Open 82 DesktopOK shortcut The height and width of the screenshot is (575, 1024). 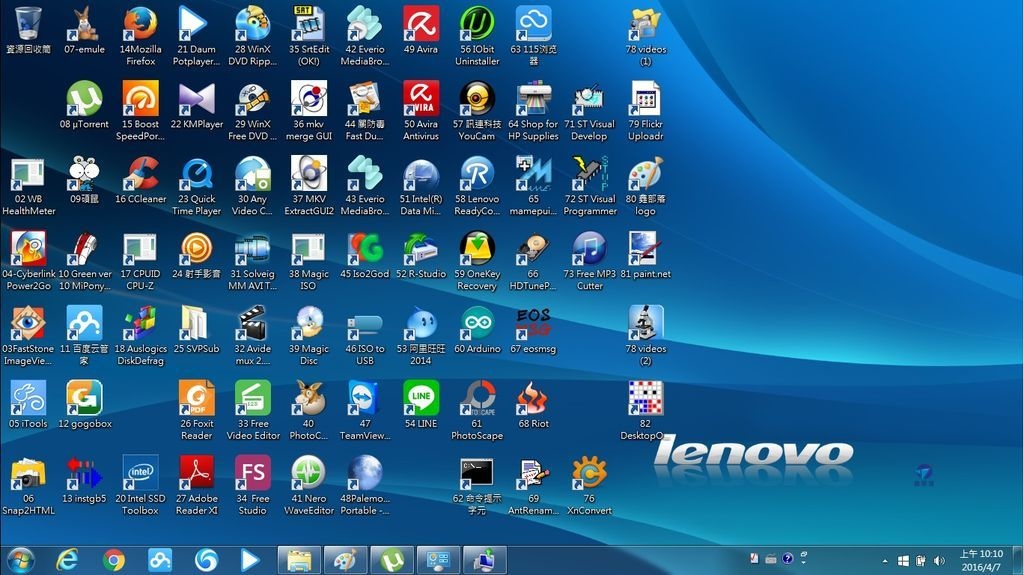pos(645,399)
